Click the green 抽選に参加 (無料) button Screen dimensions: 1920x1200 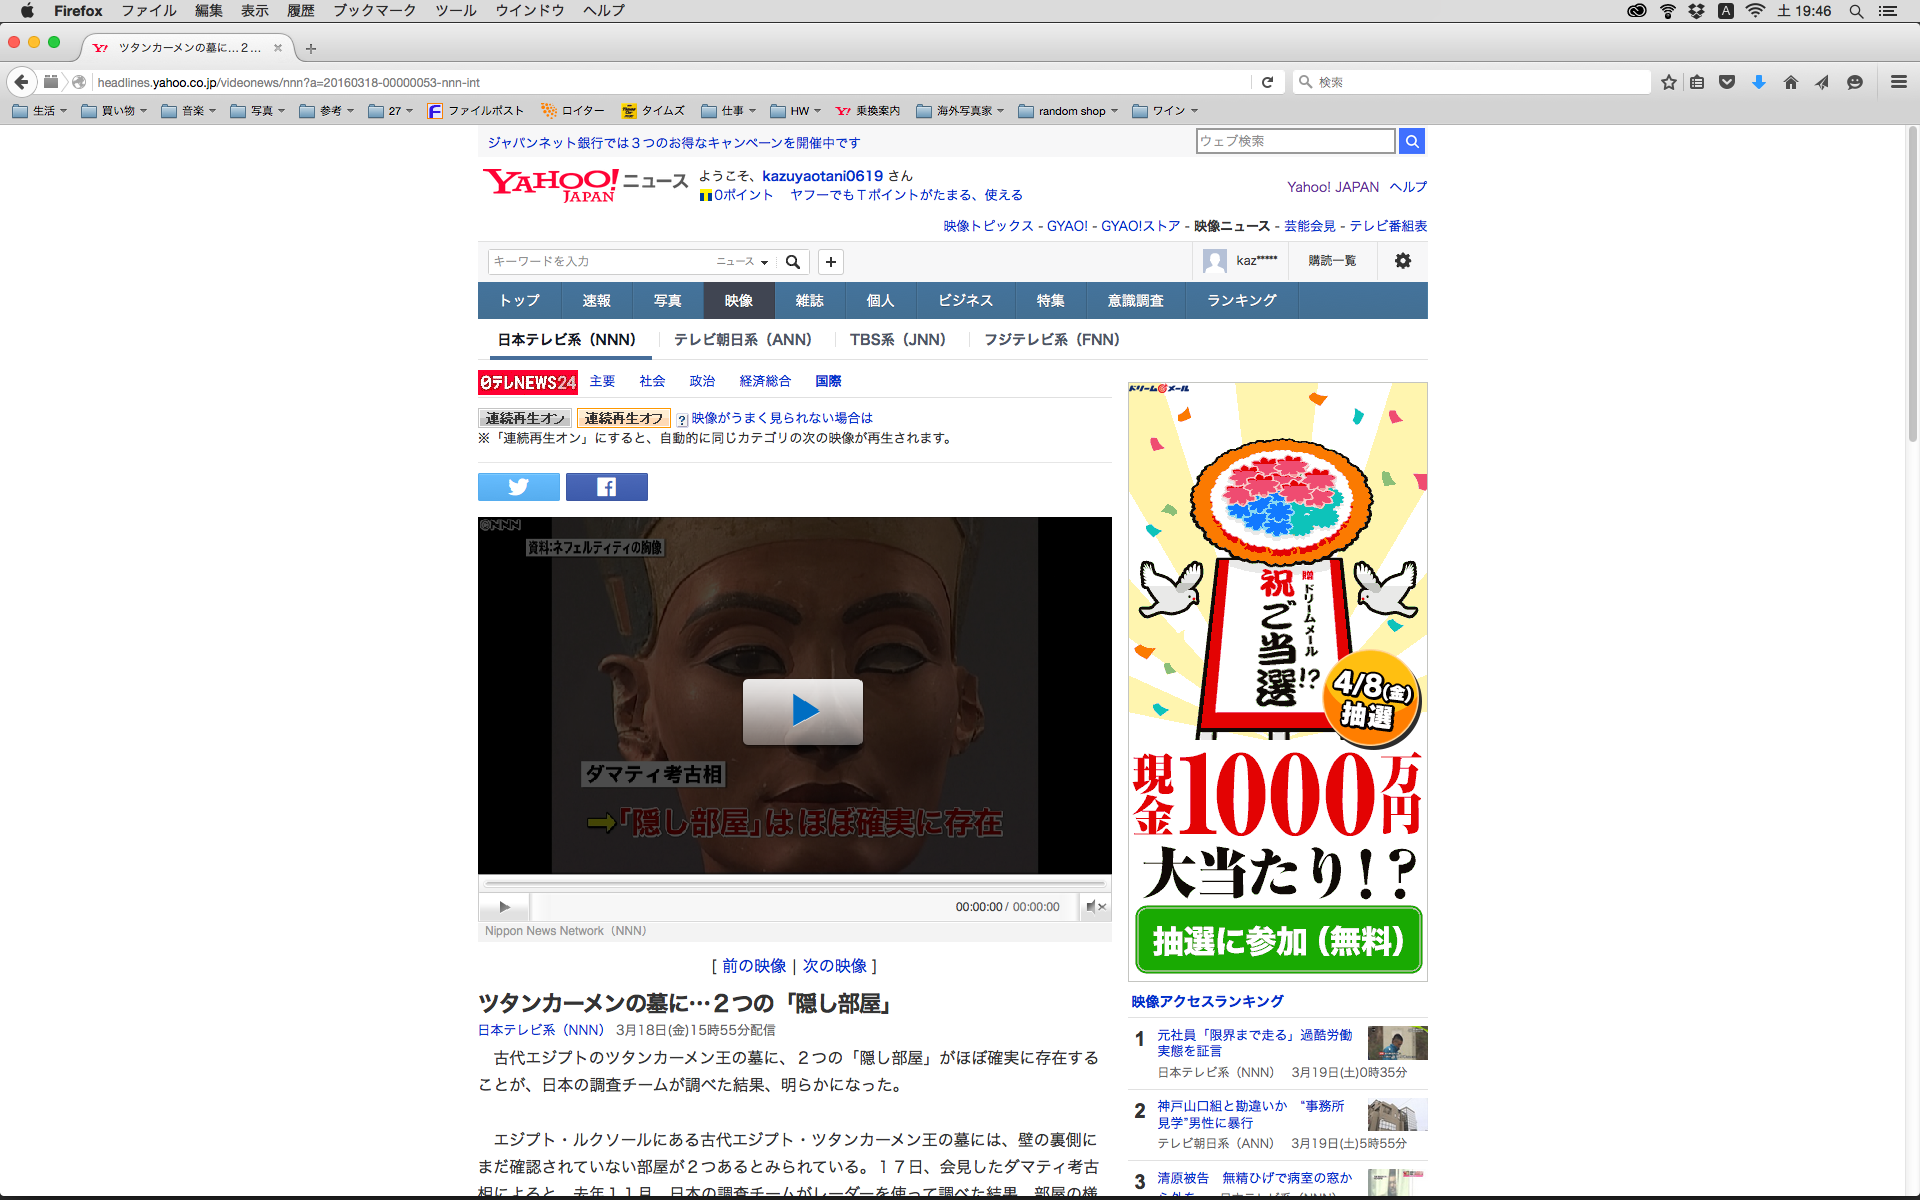[x=1278, y=940]
